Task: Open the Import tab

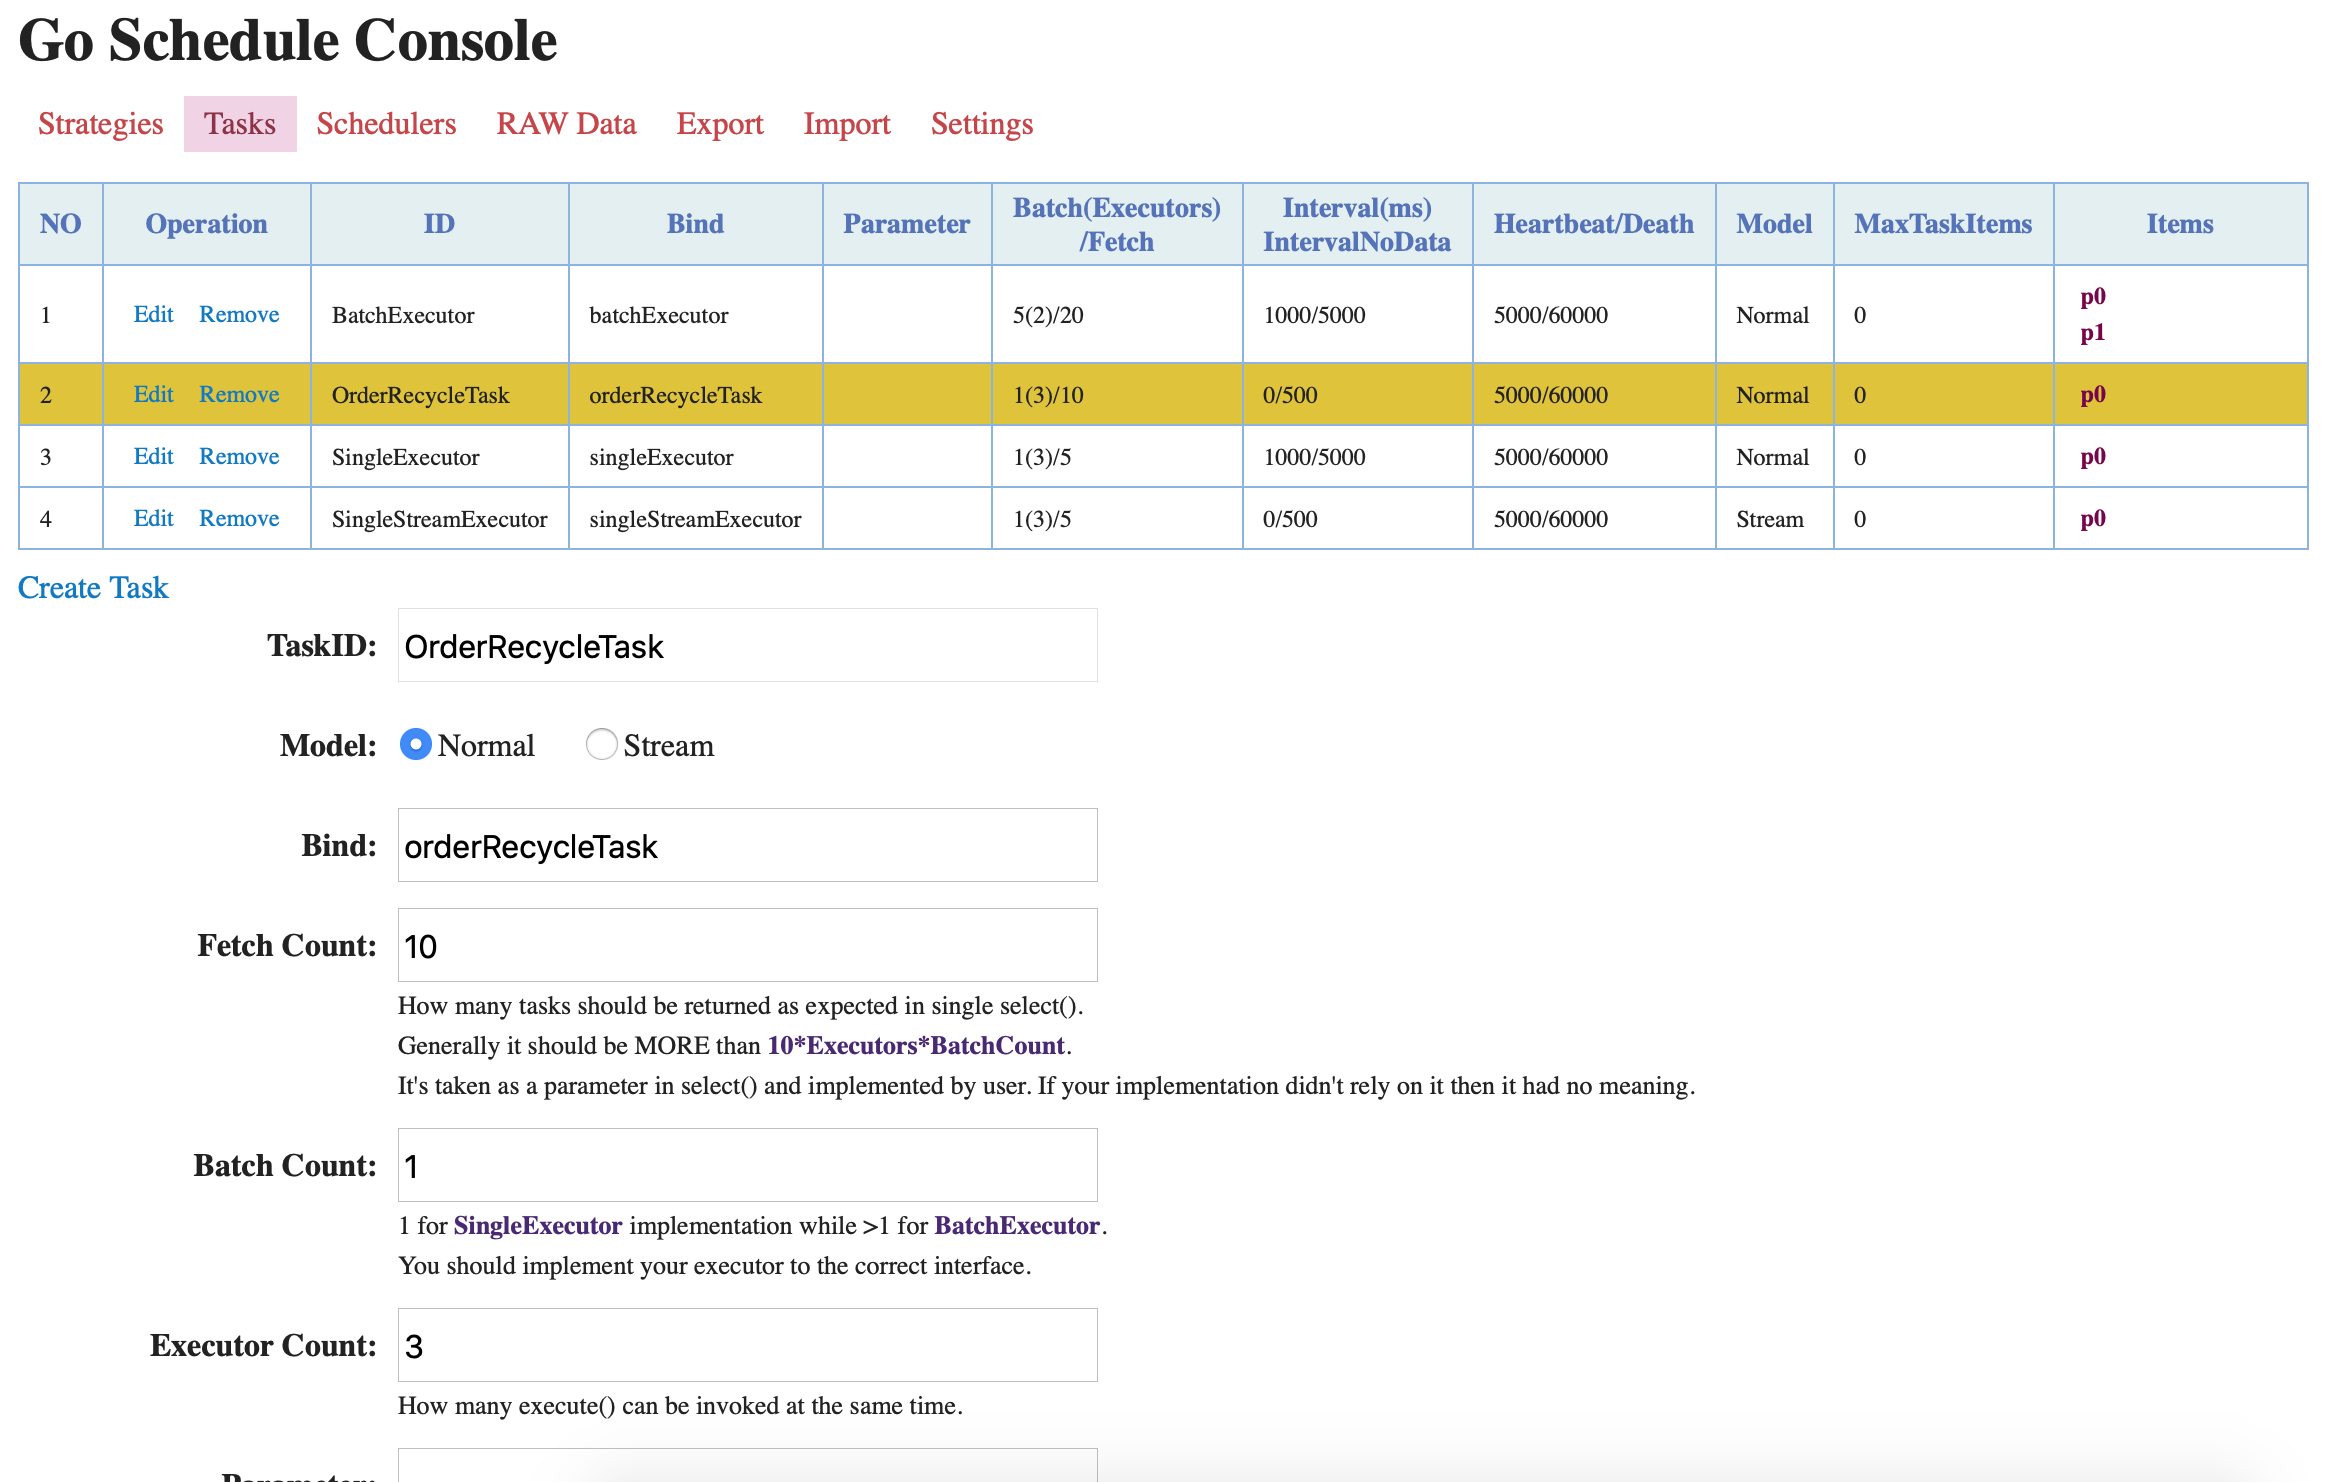Action: click(x=846, y=124)
